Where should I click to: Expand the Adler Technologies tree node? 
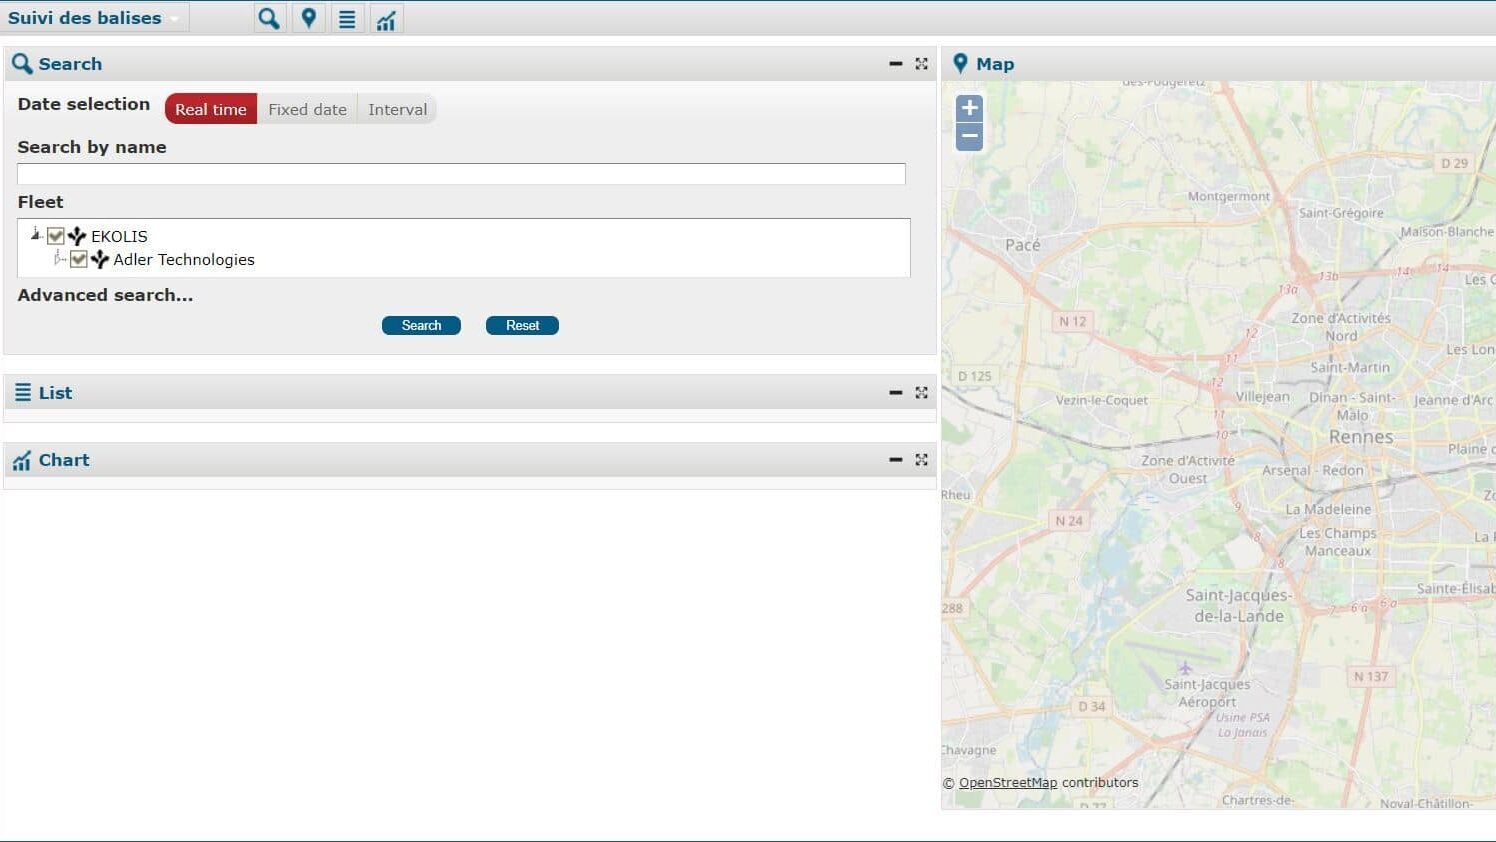click(x=58, y=259)
